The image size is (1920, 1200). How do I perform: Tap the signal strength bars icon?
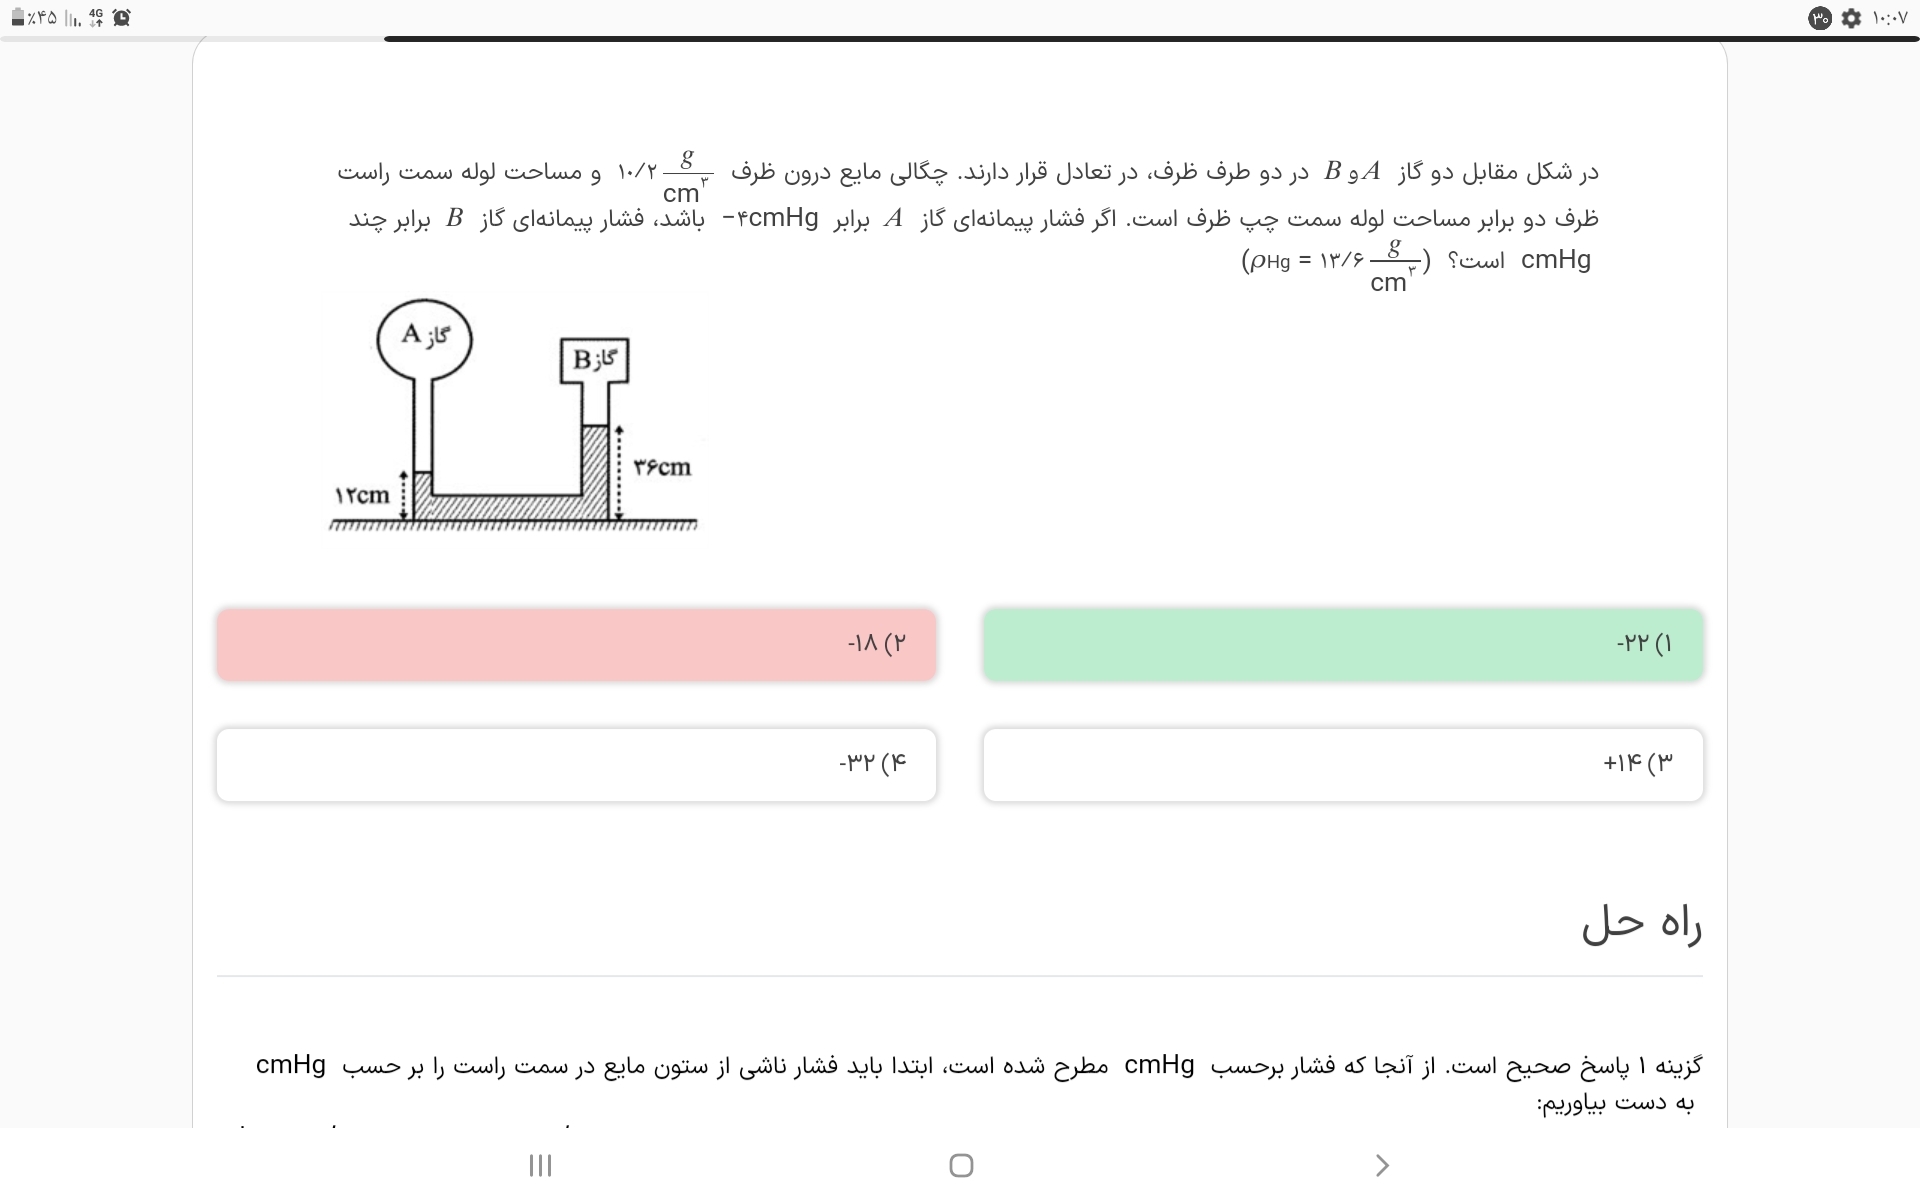coord(73,18)
